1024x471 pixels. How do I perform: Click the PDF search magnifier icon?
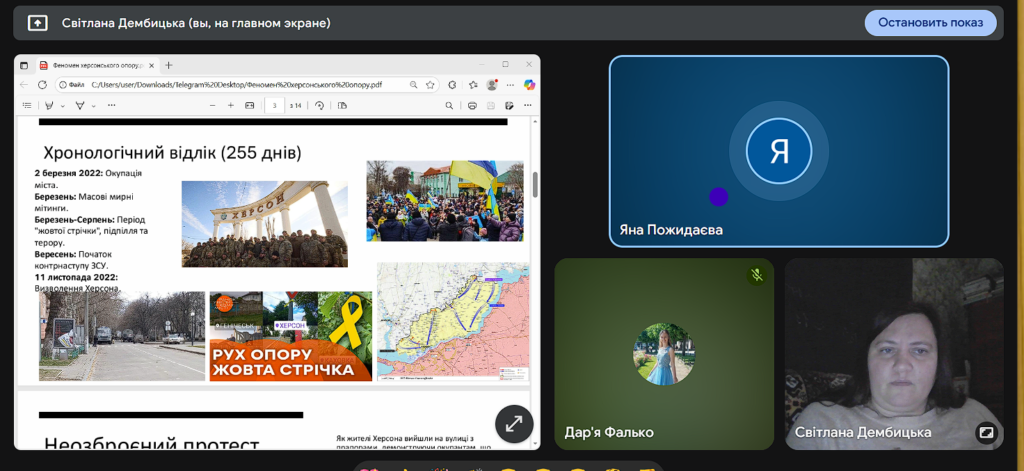tap(449, 105)
